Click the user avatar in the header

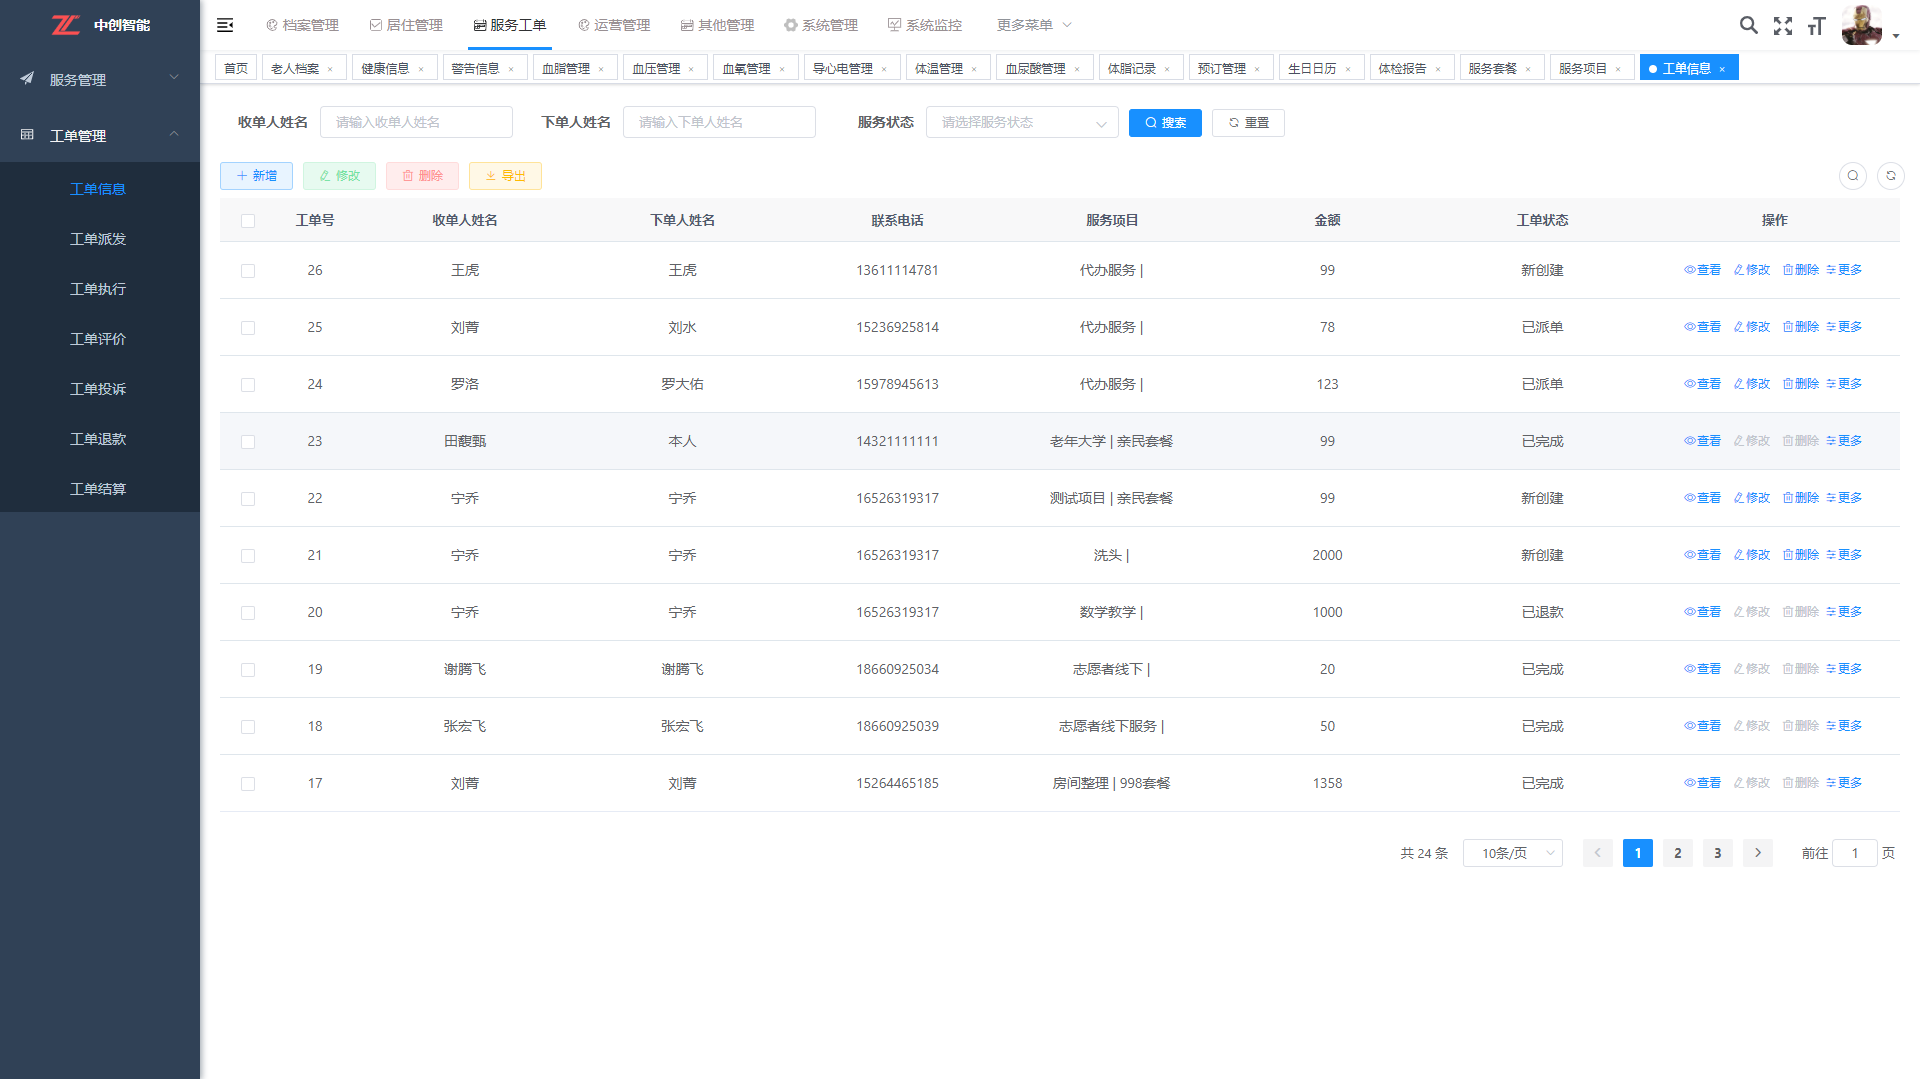click(1861, 26)
